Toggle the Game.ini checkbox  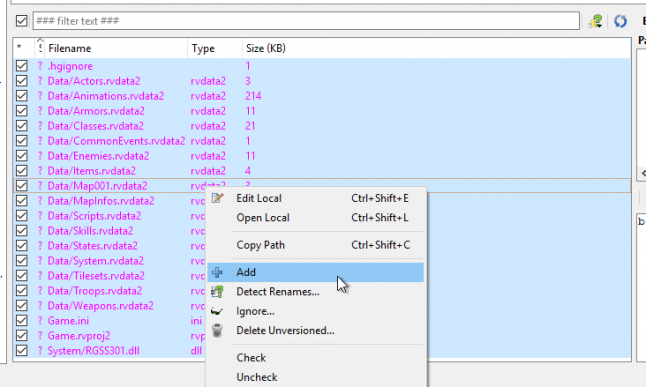21,321
